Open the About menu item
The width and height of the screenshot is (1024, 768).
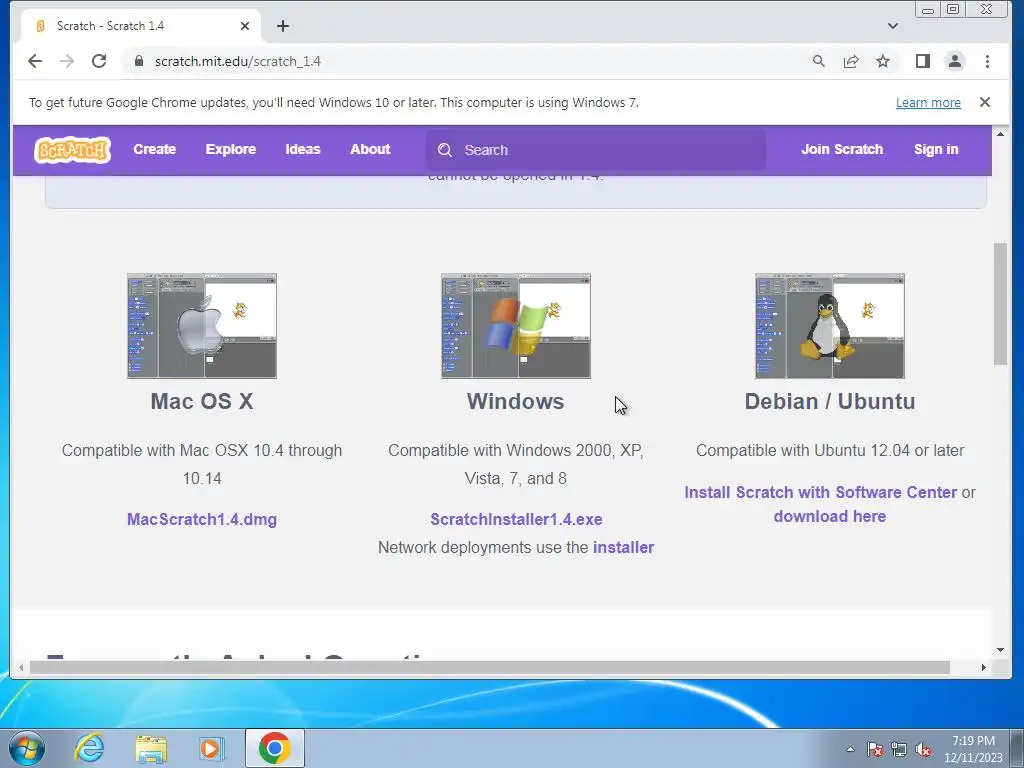(x=370, y=150)
